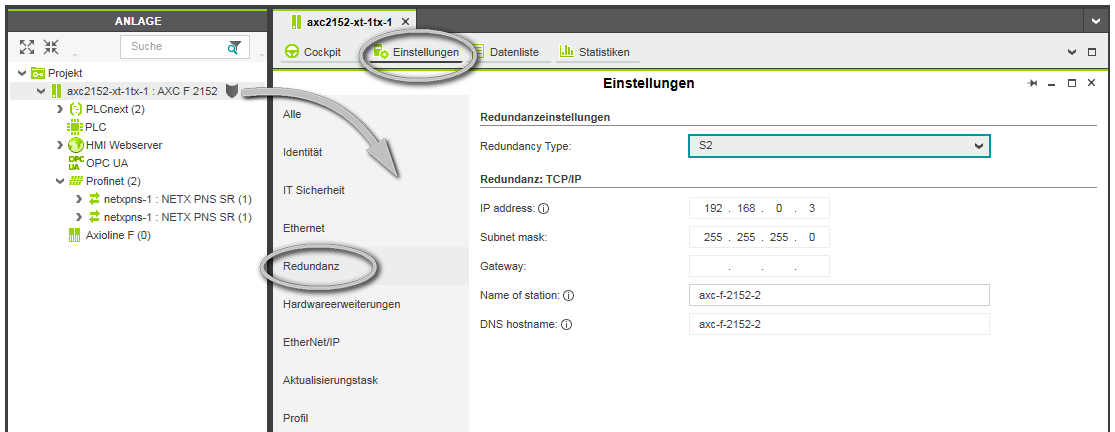The width and height of the screenshot is (1115, 432).
Task: Expand the HMI Webserver node
Action: point(60,145)
